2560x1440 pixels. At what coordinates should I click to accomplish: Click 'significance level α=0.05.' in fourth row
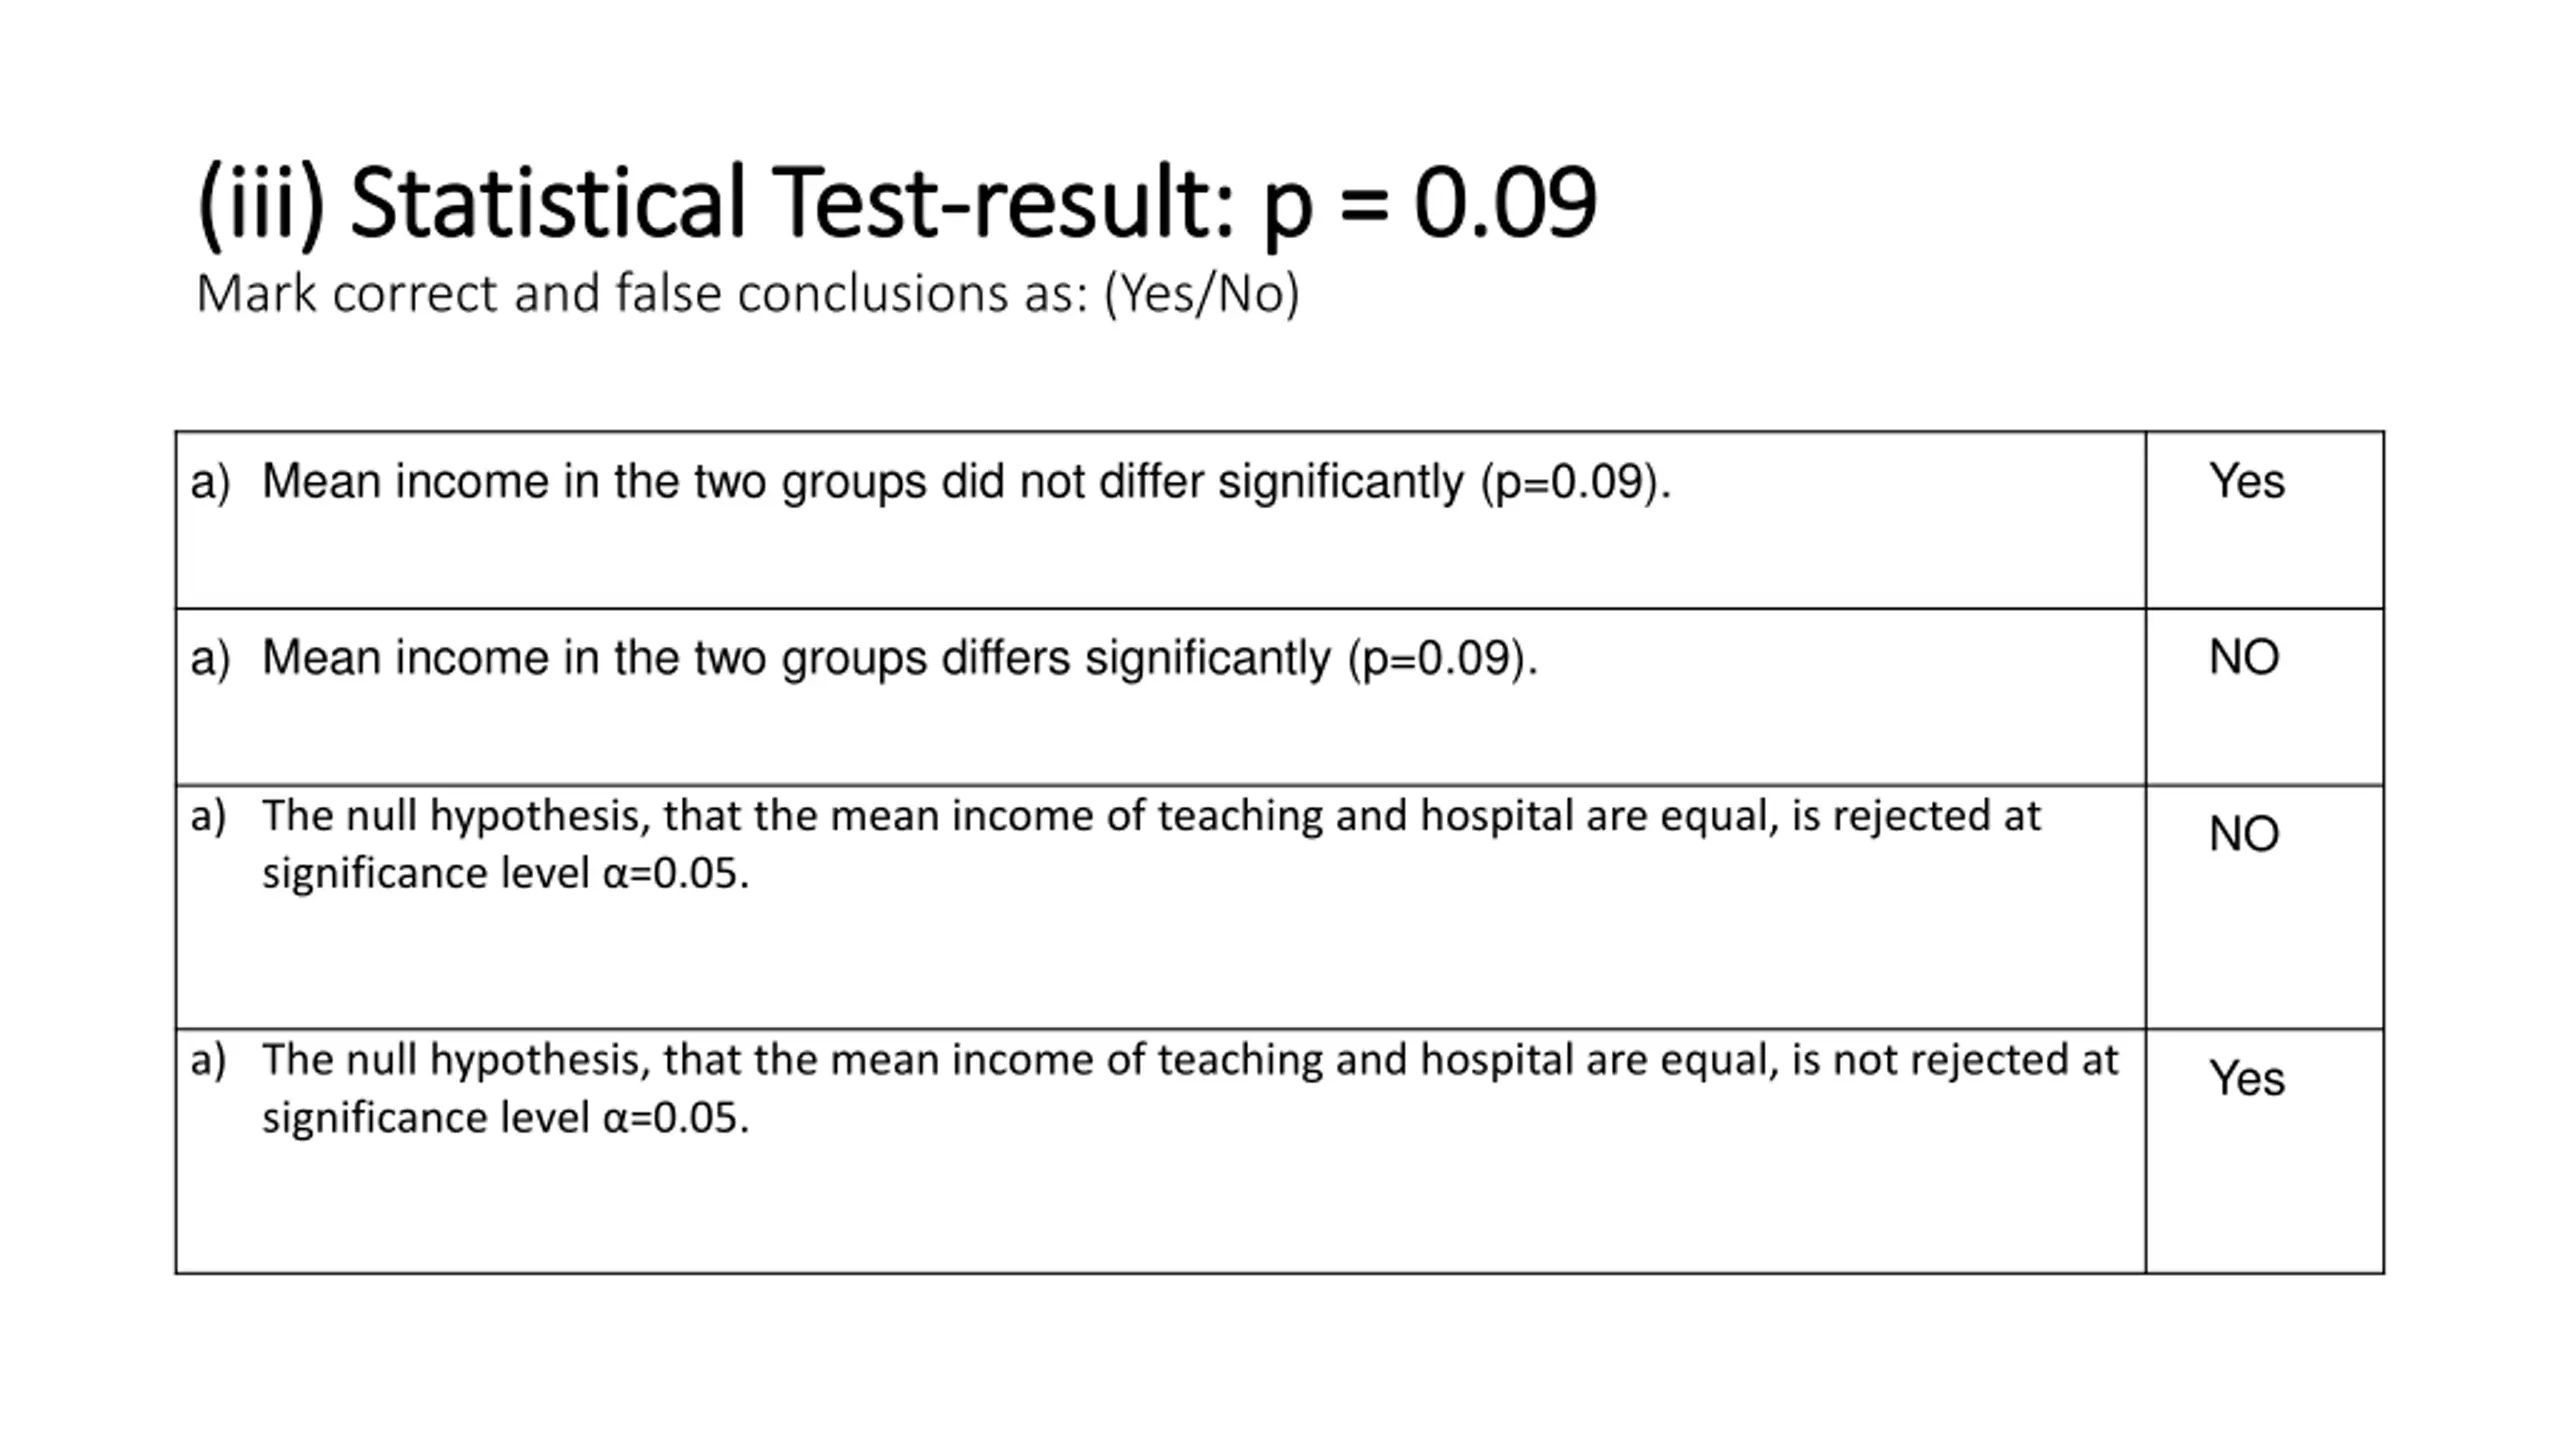[x=505, y=1117]
